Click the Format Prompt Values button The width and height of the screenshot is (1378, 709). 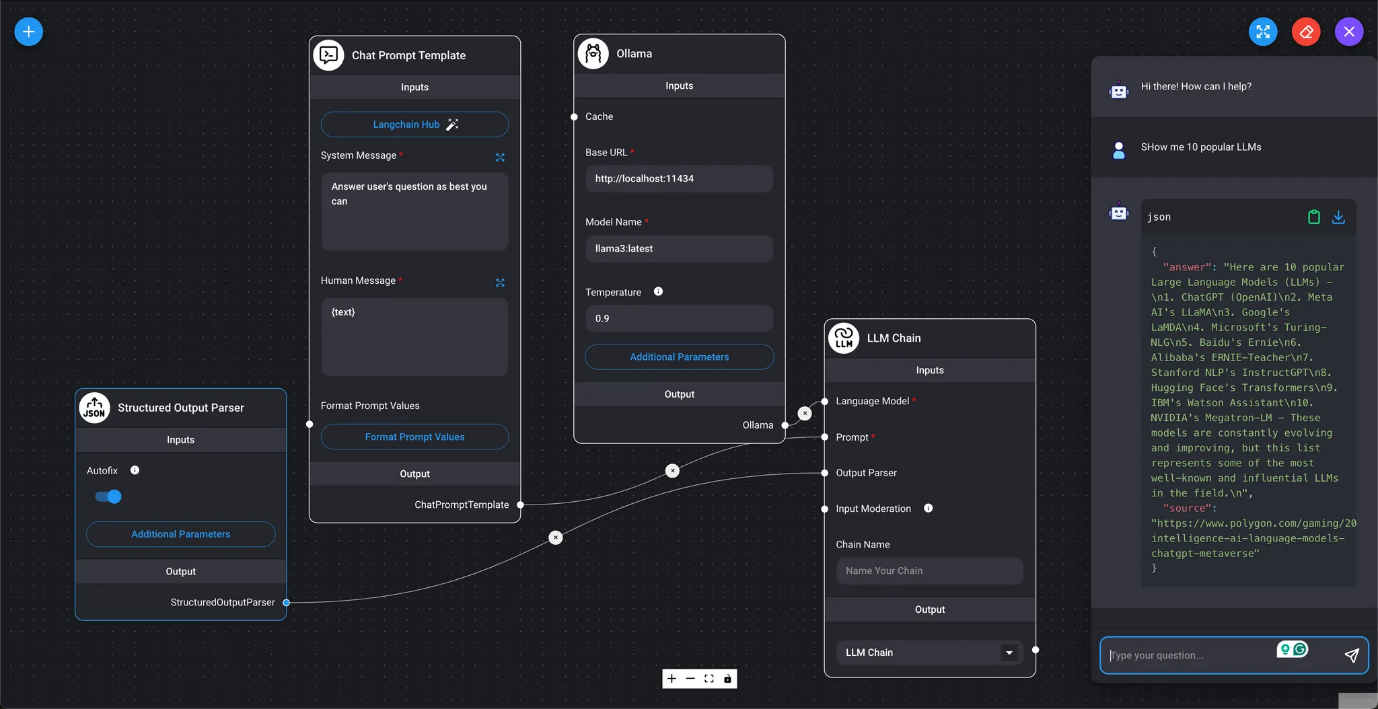coord(414,437)
